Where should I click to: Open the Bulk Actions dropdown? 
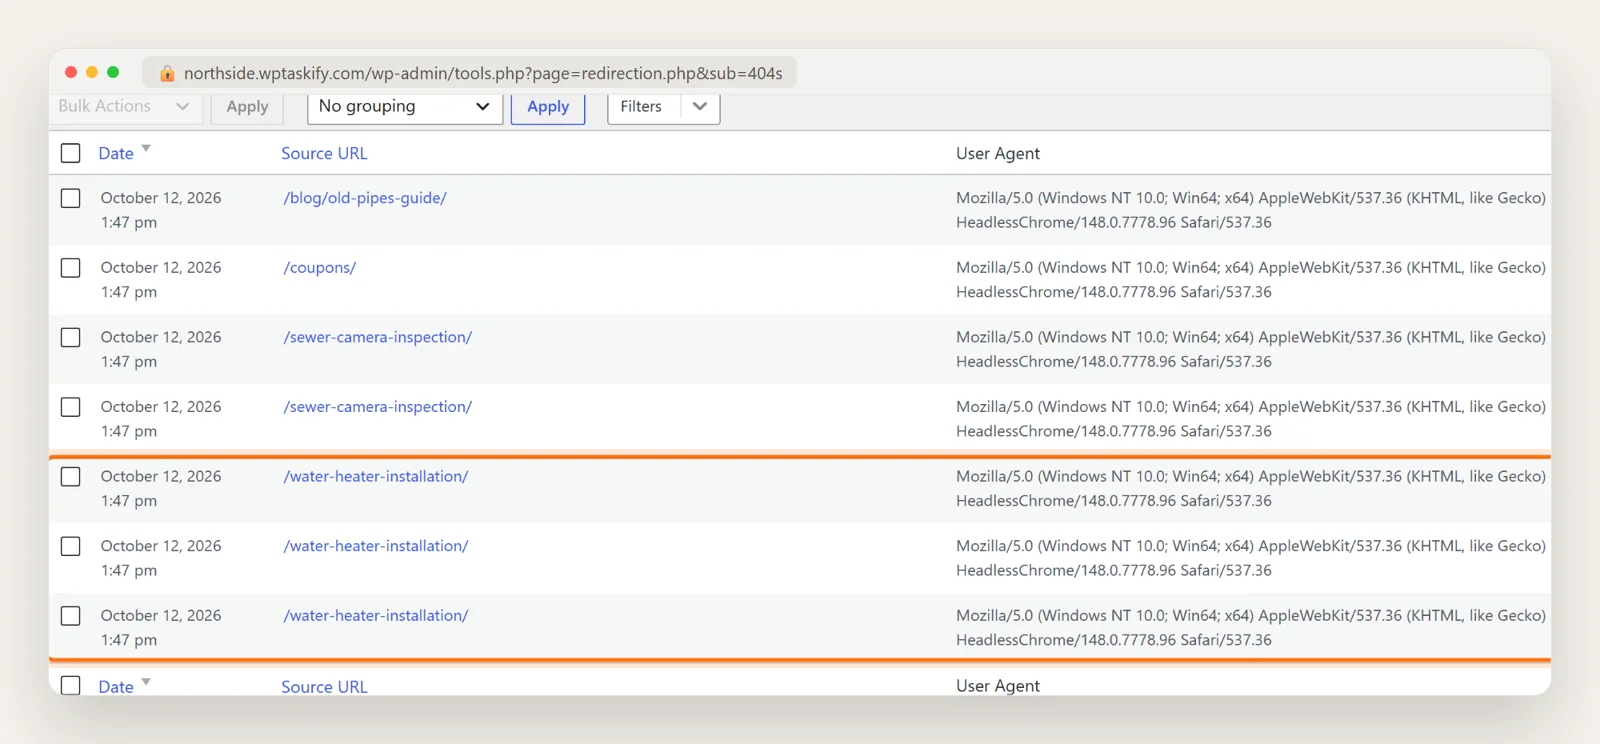tap(125, 107)
